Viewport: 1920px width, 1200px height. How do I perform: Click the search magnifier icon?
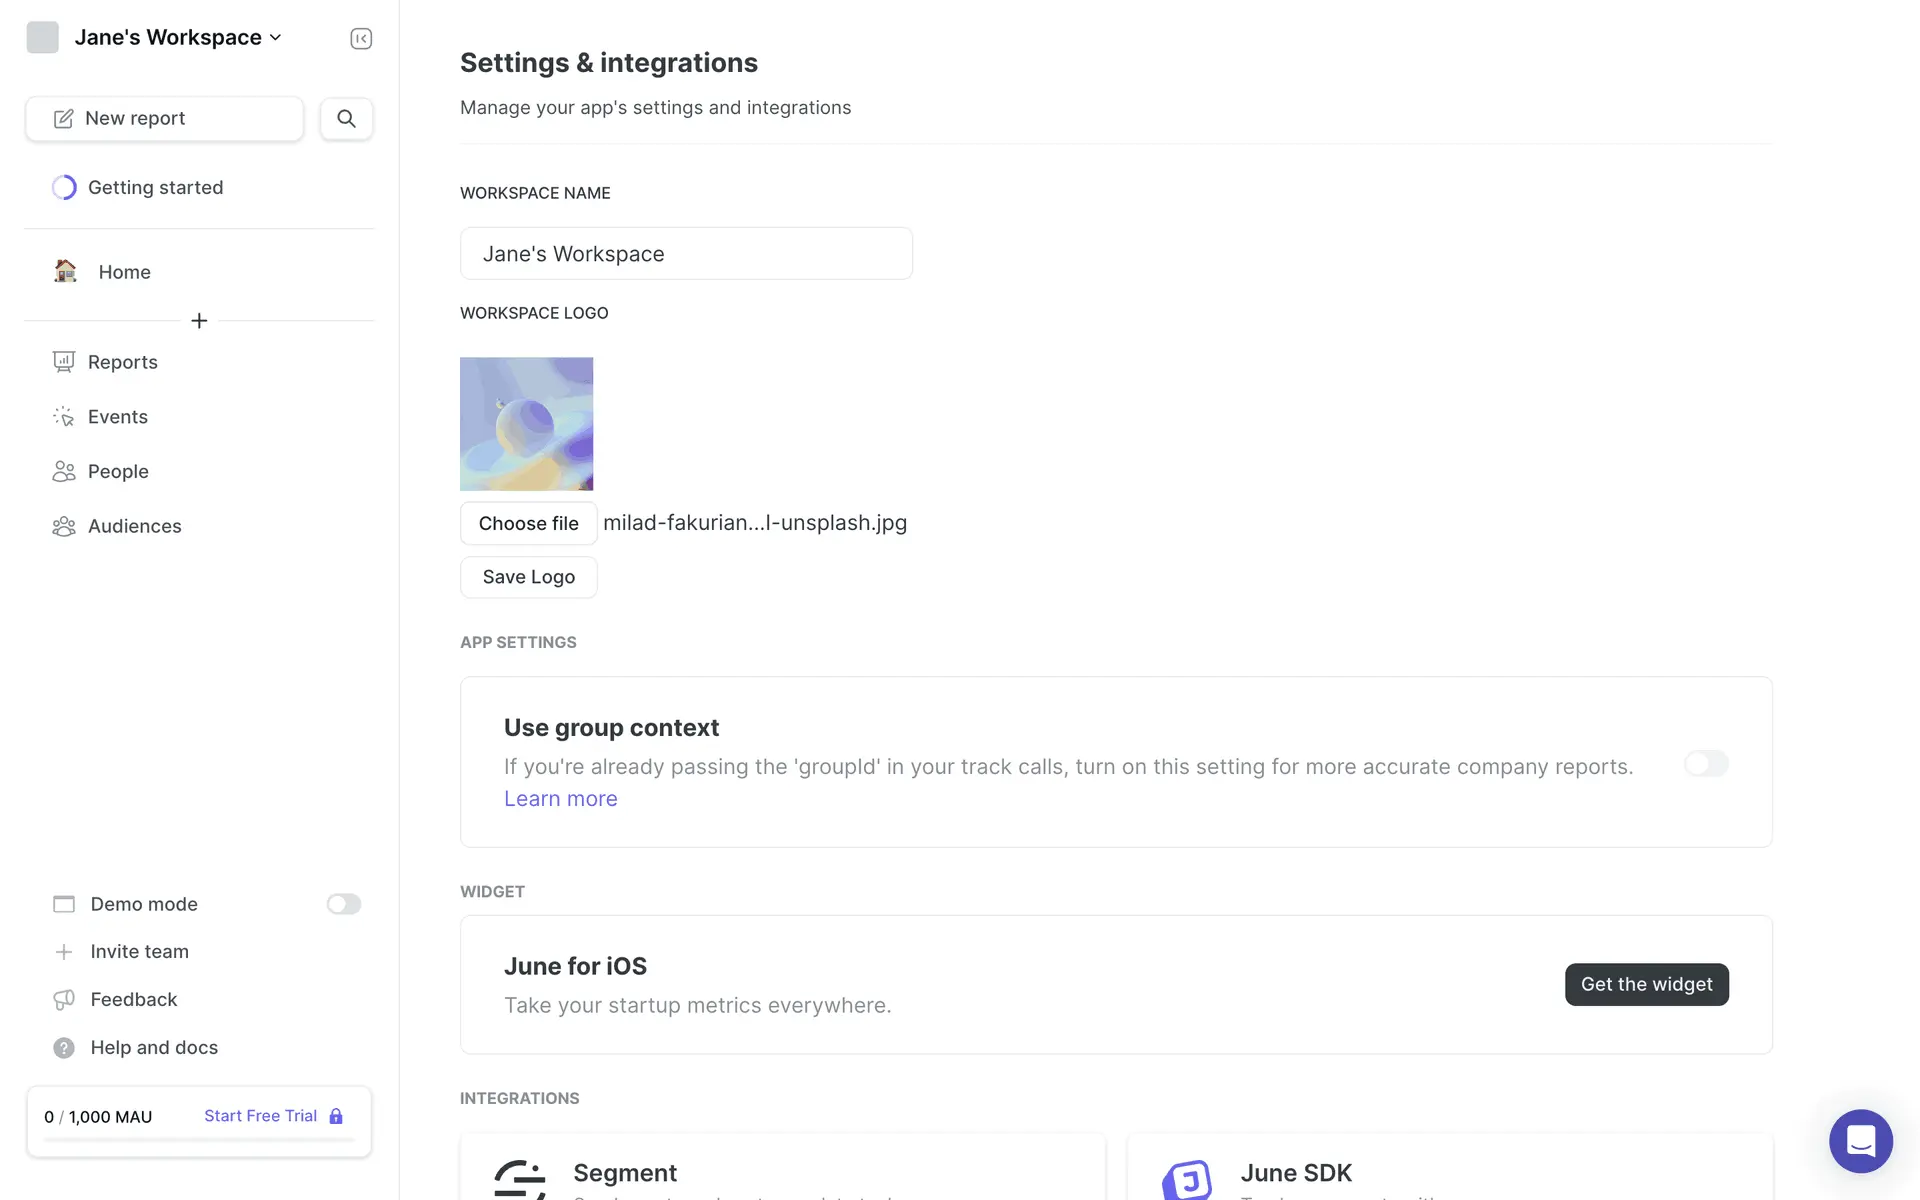[346, 118]
